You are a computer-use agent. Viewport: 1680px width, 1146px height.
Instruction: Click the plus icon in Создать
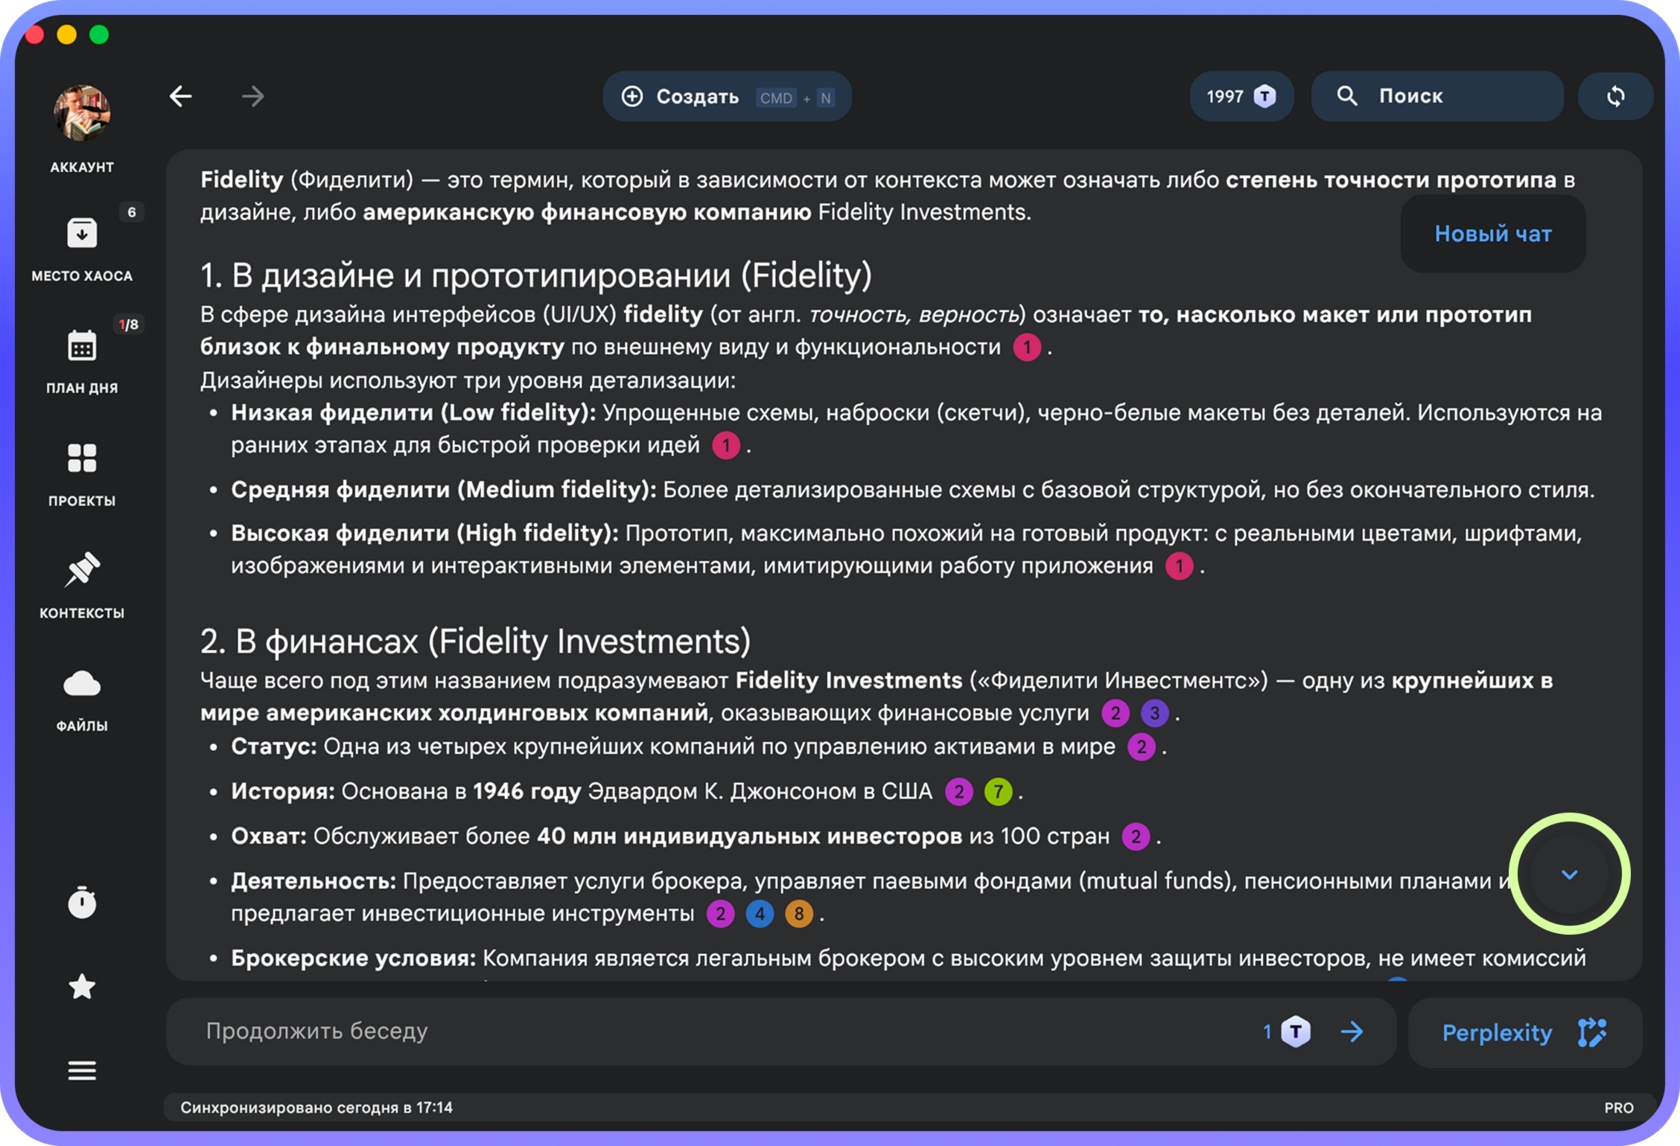[632, 96]
